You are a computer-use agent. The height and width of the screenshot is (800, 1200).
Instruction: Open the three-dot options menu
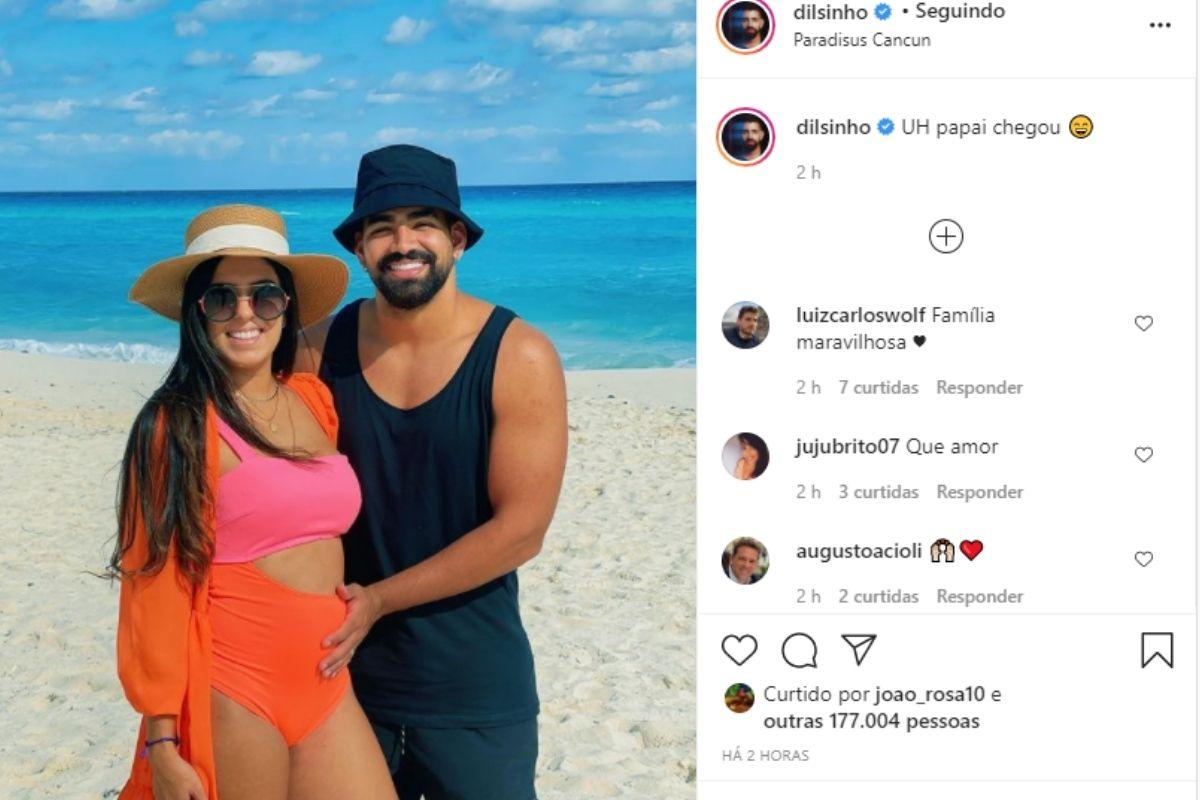1159,25
